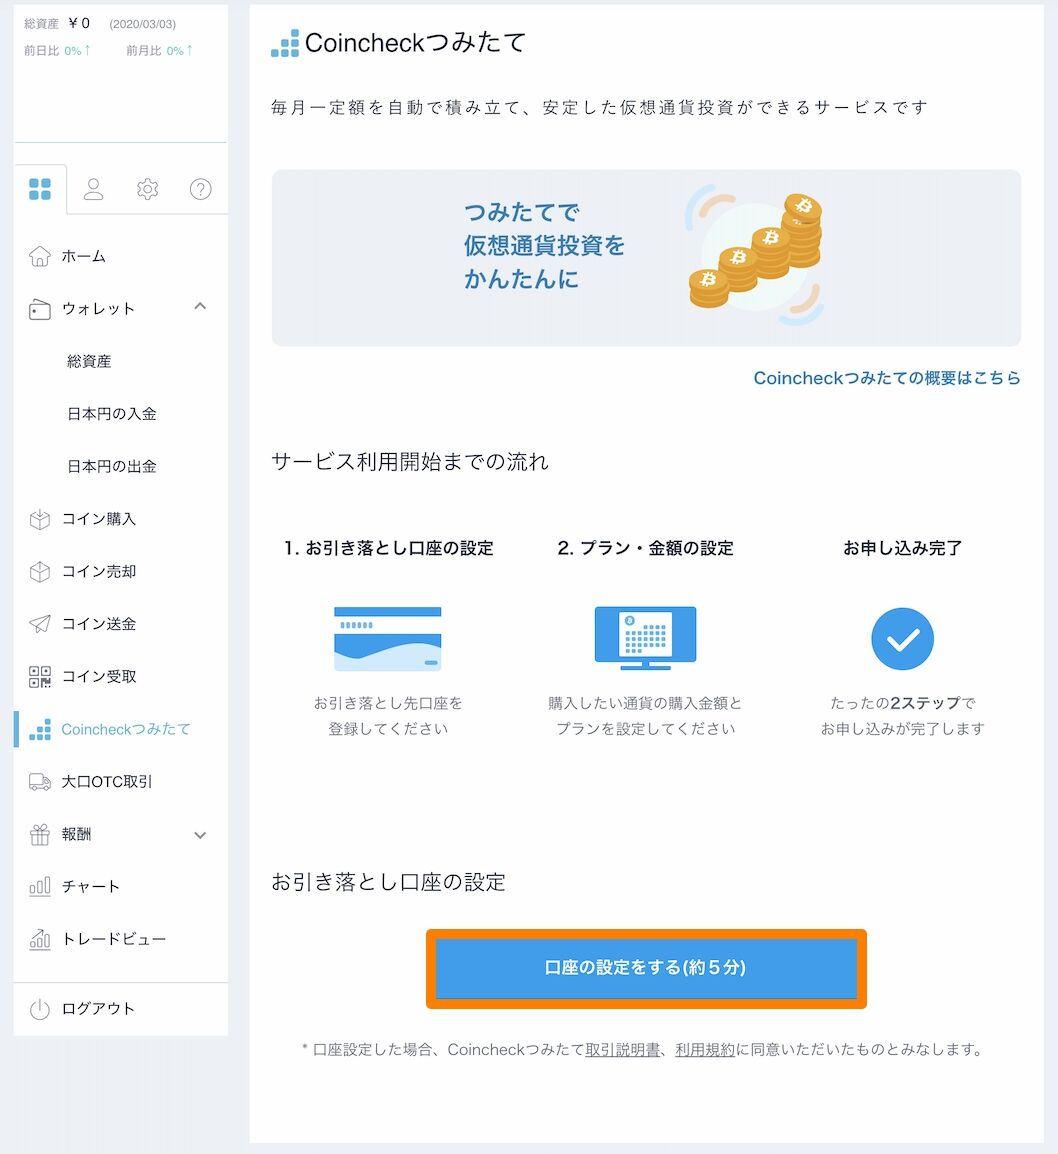Go to チャート
The height and width of the screenshot is (1154, 1058).
90,887
